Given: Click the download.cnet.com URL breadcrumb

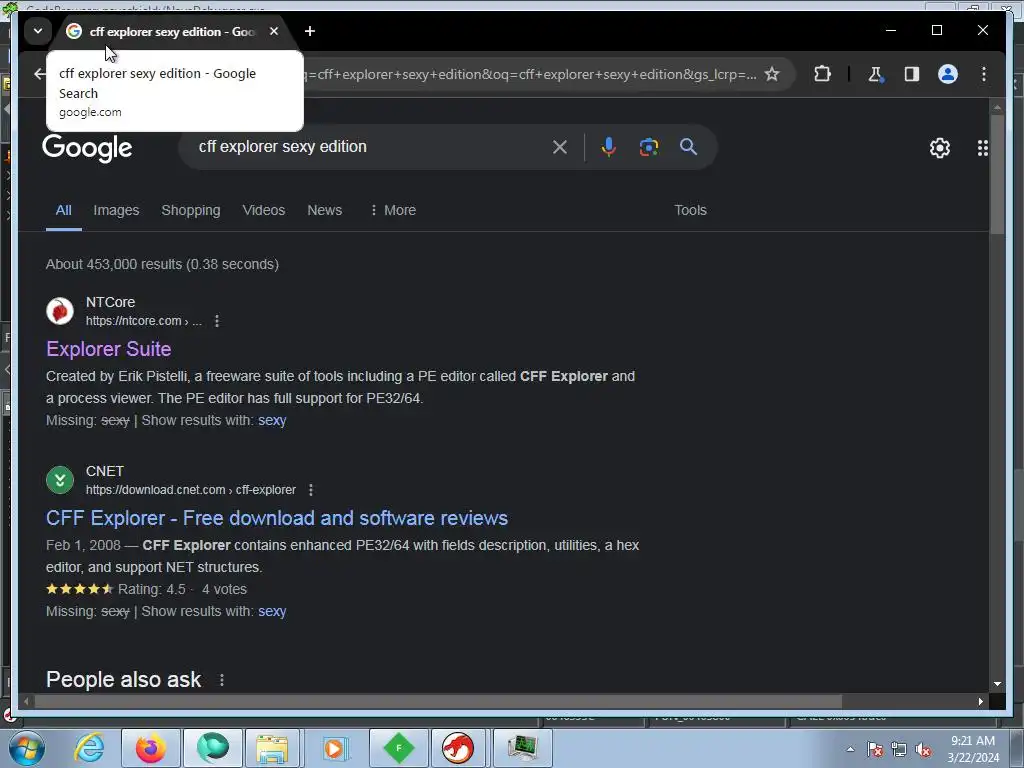Looking at the screenshot, I should [191, 490].
